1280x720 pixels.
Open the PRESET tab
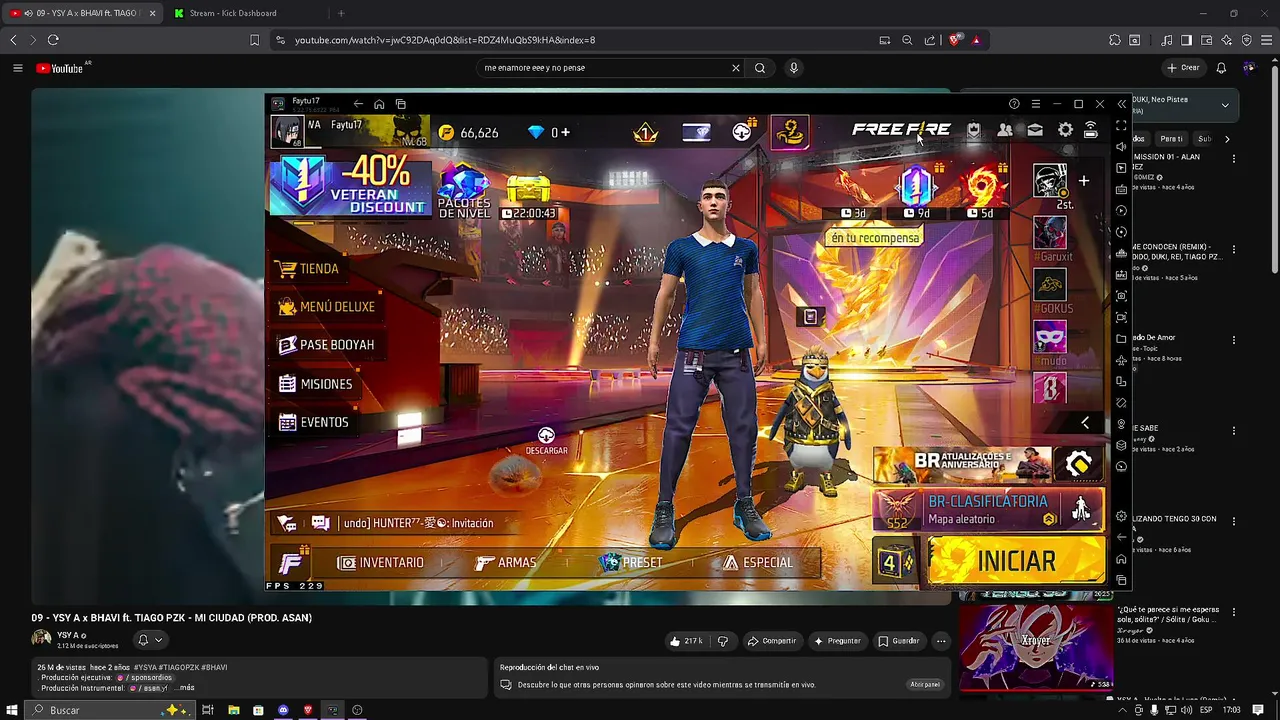pyautogui.click(x=630, y=563)
